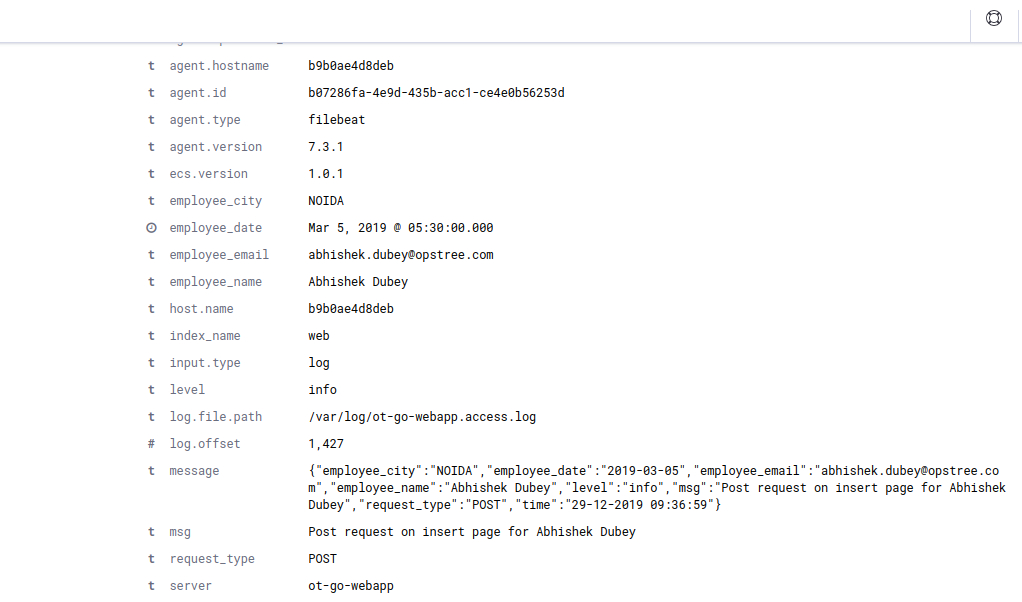Click the text type icon for employee_email
The width and height of the screenshot is (1022, 602).
pos(151,254)
